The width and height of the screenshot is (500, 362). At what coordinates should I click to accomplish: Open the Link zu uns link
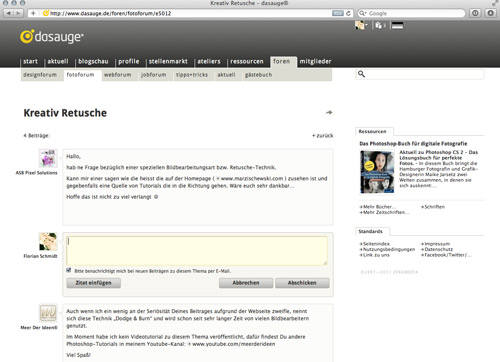click(374, 255)
